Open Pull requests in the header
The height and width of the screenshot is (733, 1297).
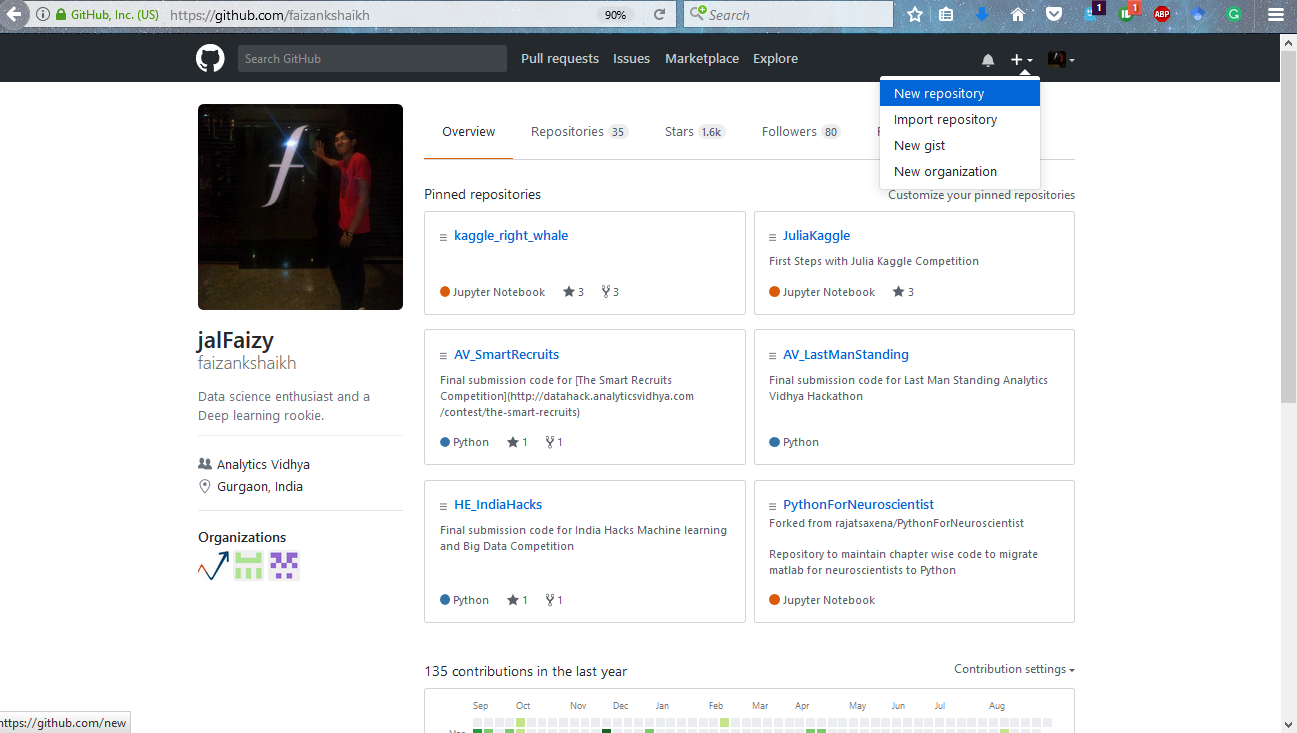(560, 59)
